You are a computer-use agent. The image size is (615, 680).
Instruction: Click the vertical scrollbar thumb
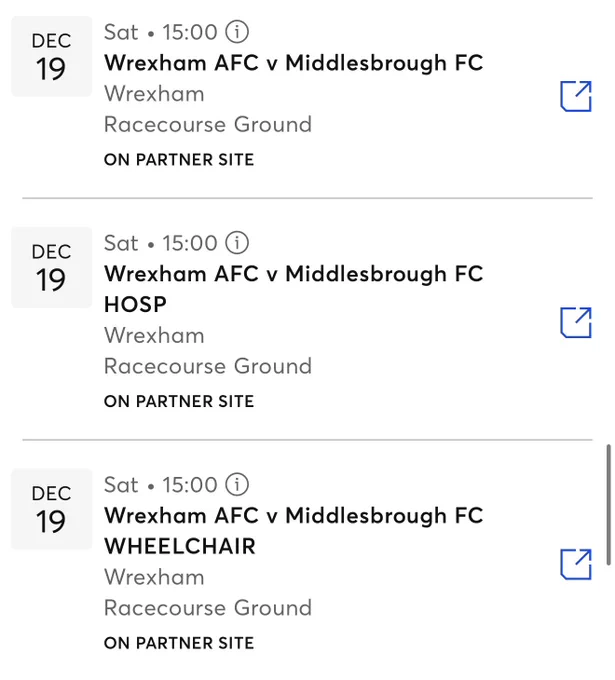click(608, 505)
